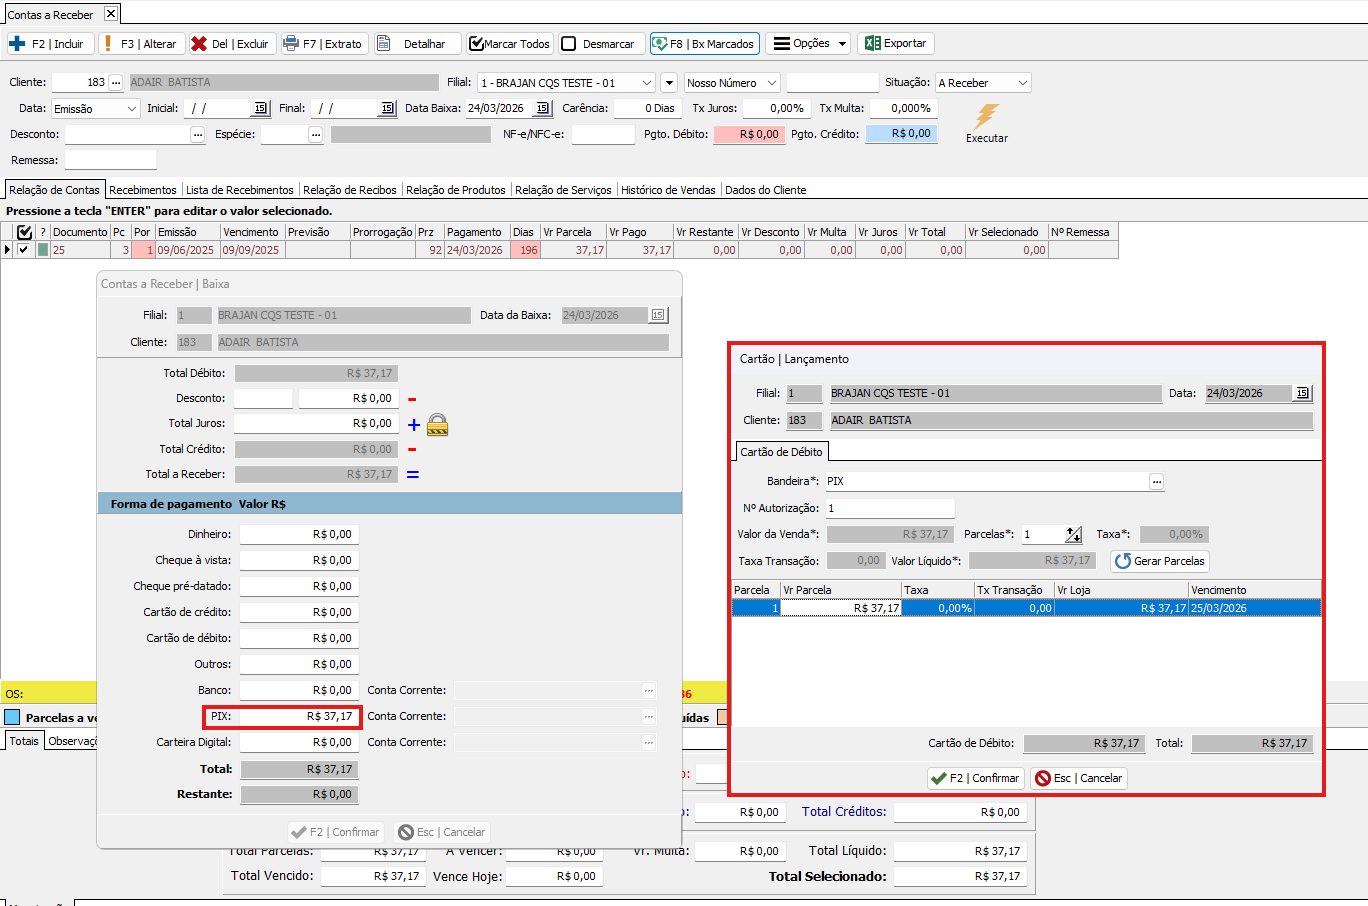Toggle the checkbox on document 25 row

[24, 250]
